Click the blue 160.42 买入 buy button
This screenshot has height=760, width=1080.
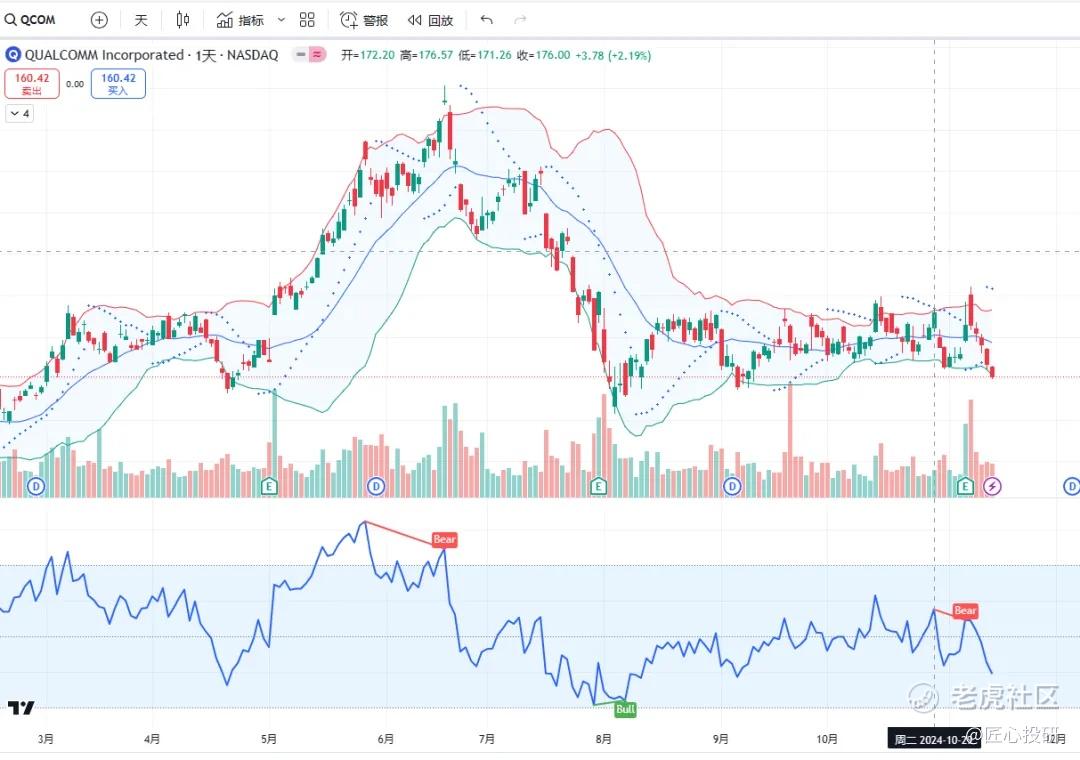[118, 83]
